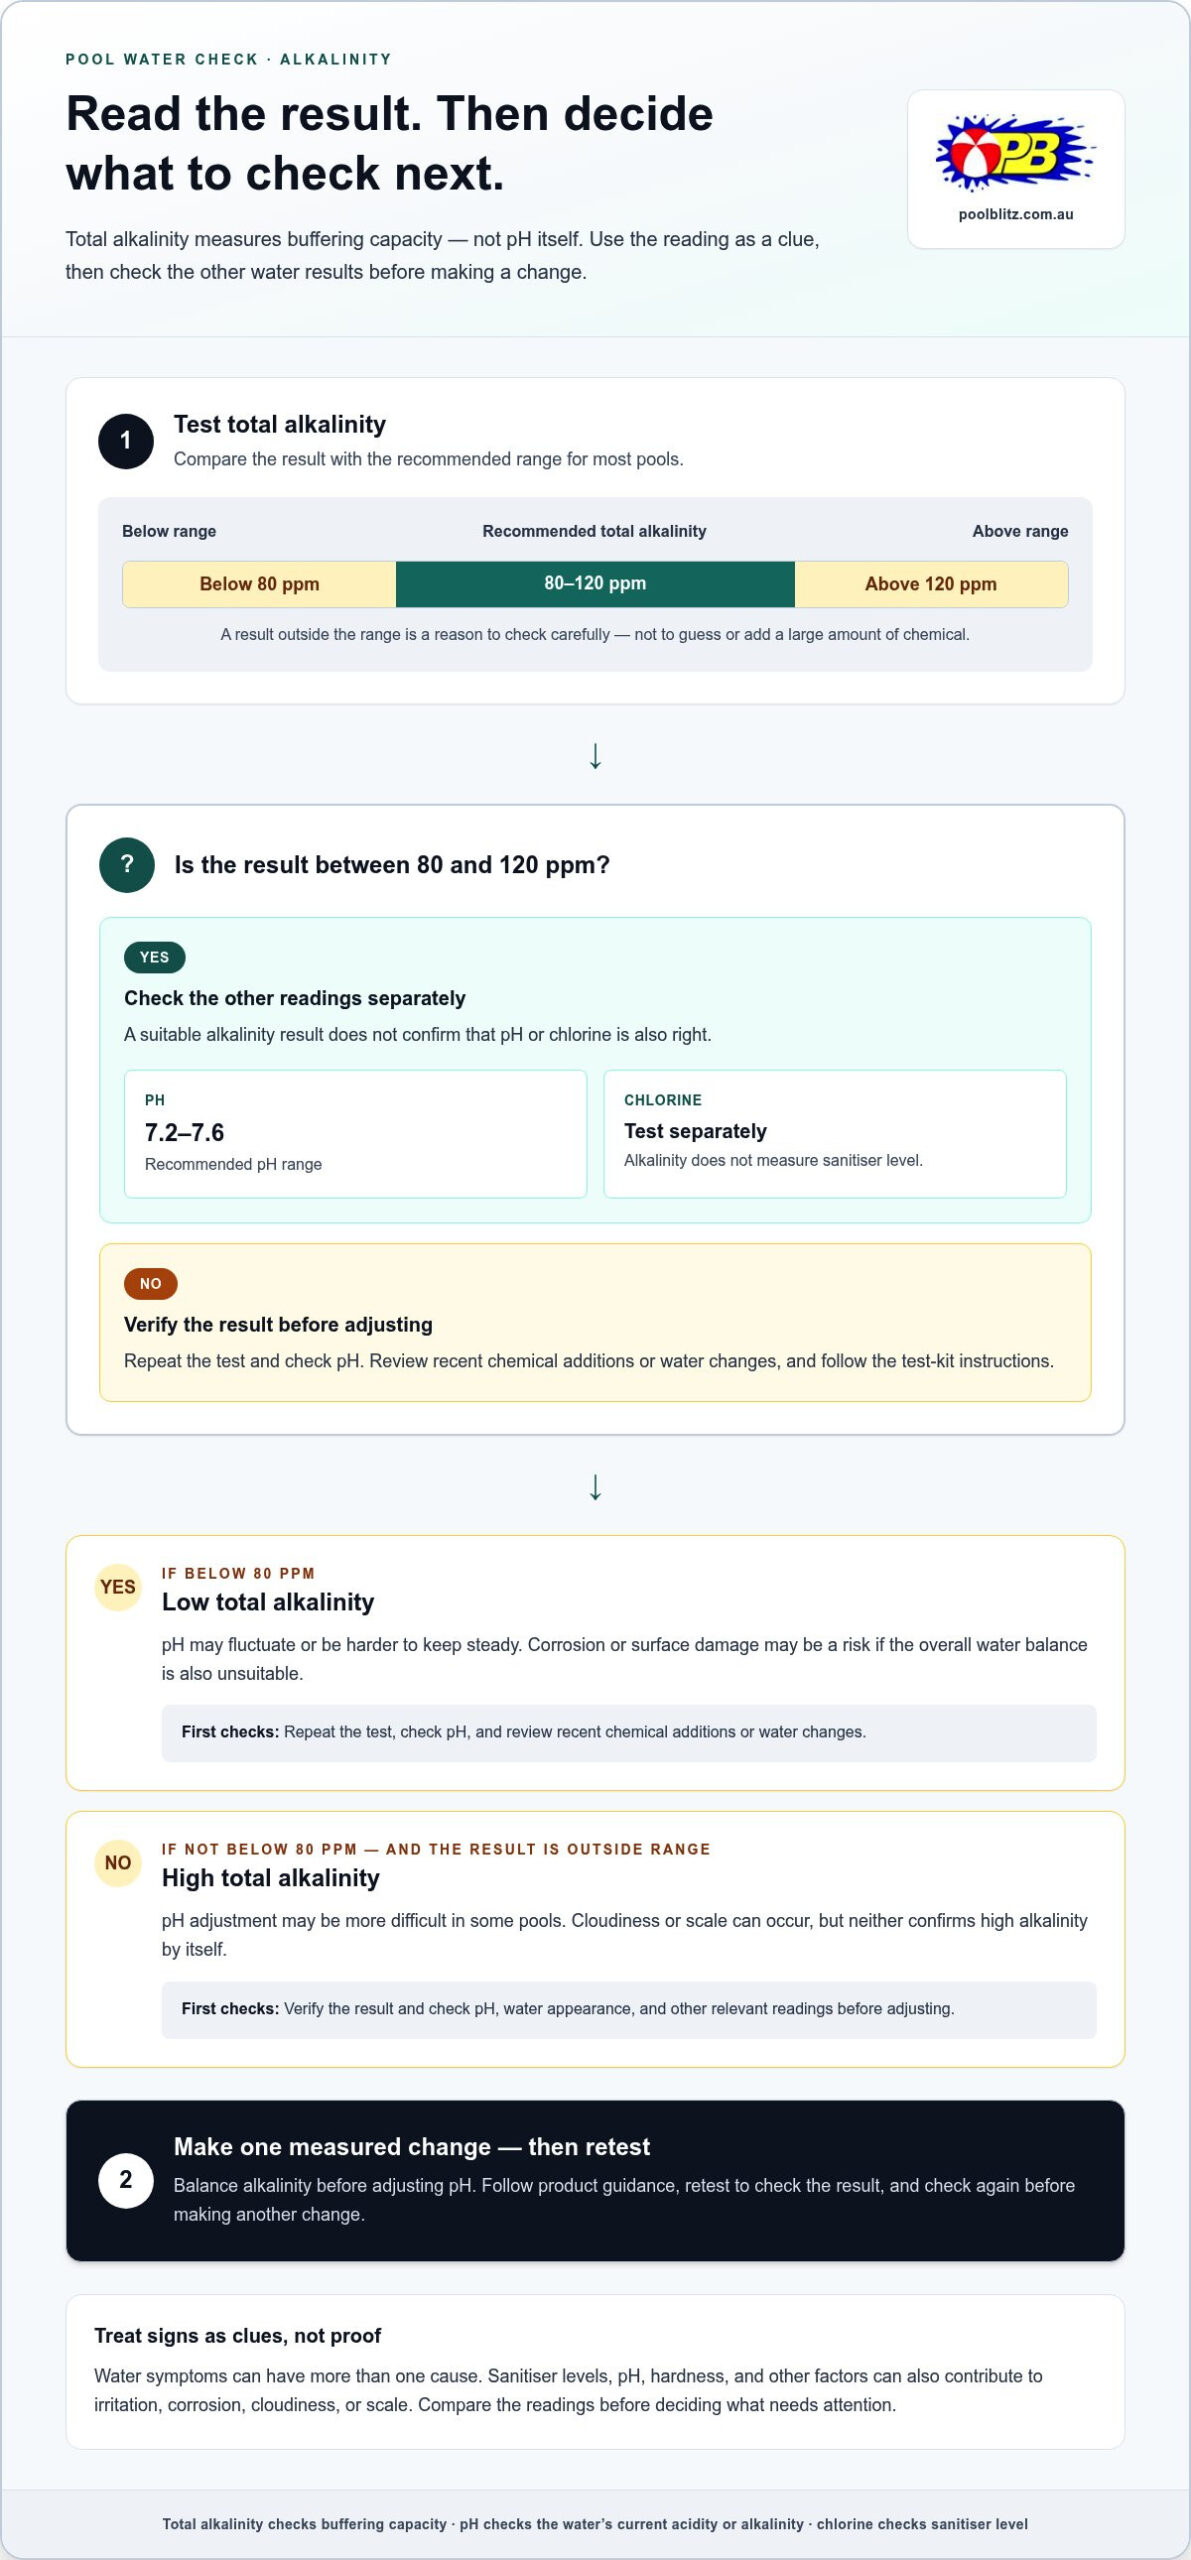Select the step 1 number circle
The width and height of the screenshot is (1191, 2560).
tap(126, 441)
